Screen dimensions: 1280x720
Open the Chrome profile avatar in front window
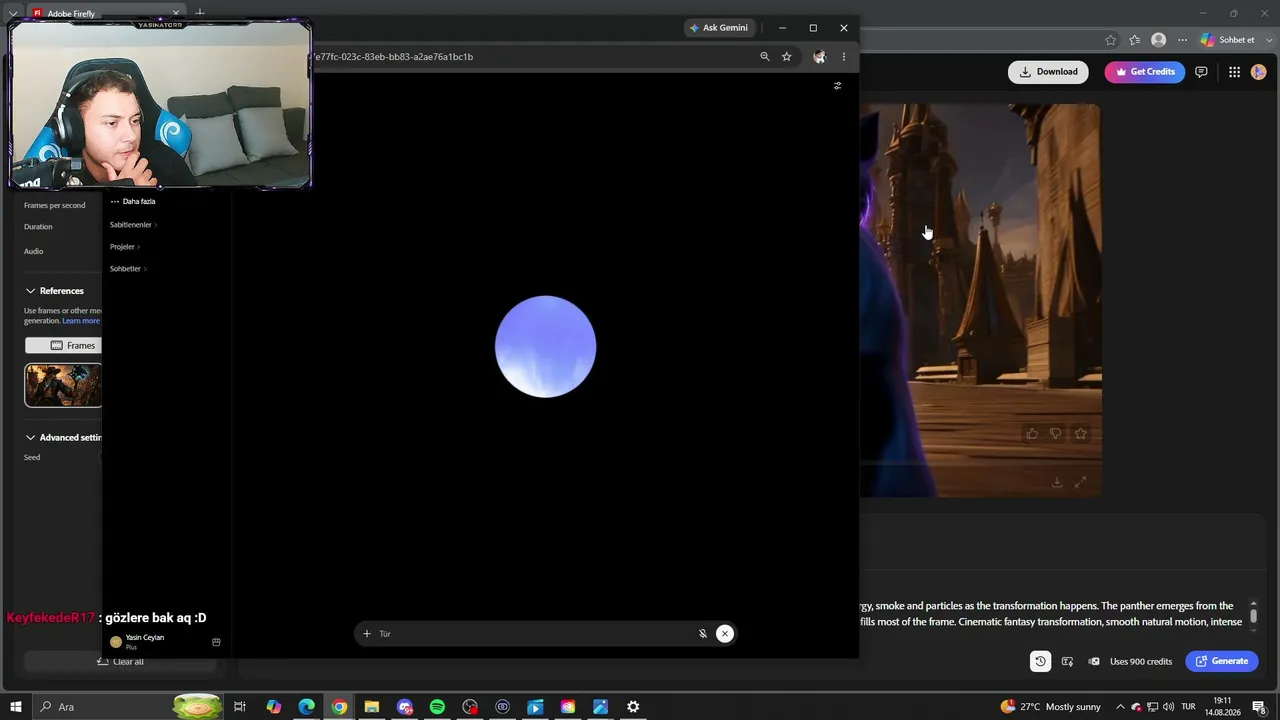pyautogui.click(x=819, y=57)
